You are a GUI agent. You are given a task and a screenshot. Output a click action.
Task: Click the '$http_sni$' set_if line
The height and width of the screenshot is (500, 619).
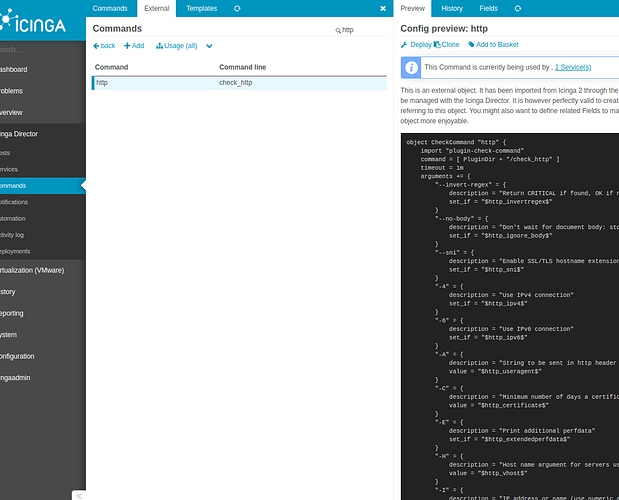(x=486, y=270)
